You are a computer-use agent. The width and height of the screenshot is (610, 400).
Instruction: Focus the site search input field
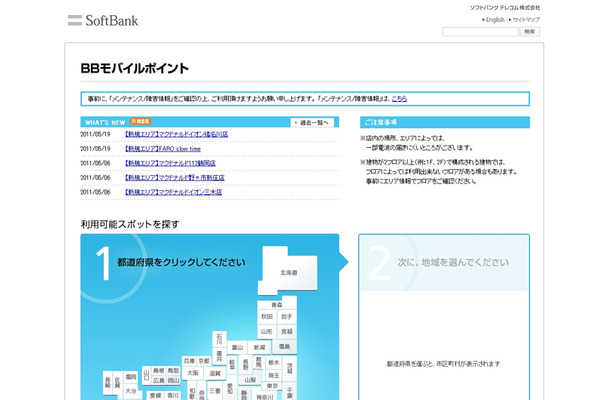pyautogui.click(x=480, y=32)
